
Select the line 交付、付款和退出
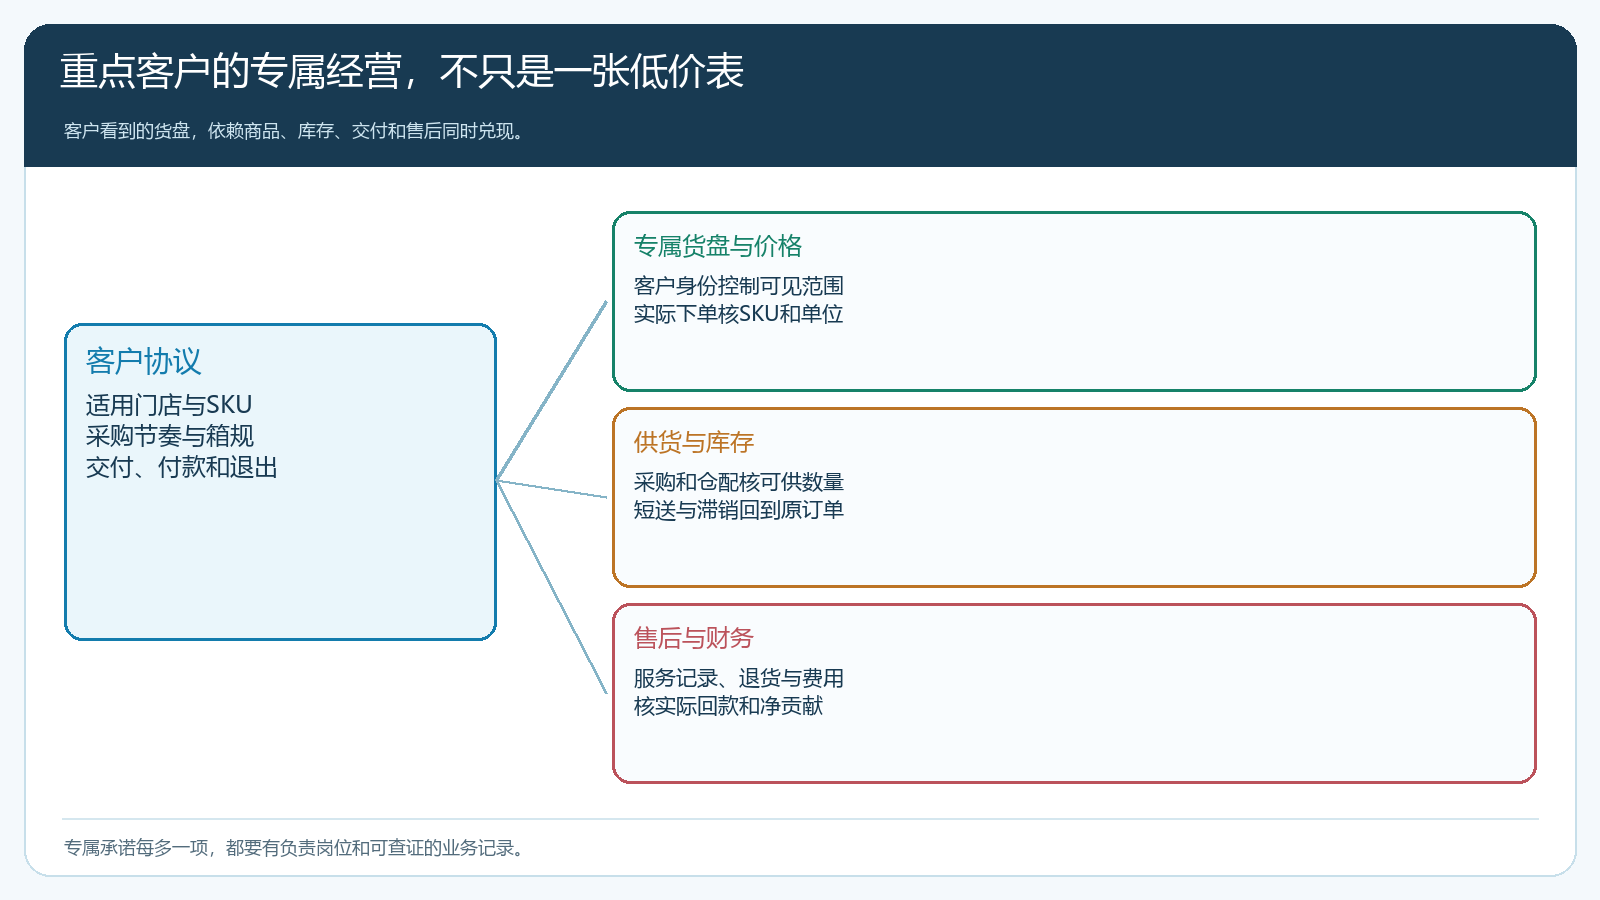[x=182, y=467]
